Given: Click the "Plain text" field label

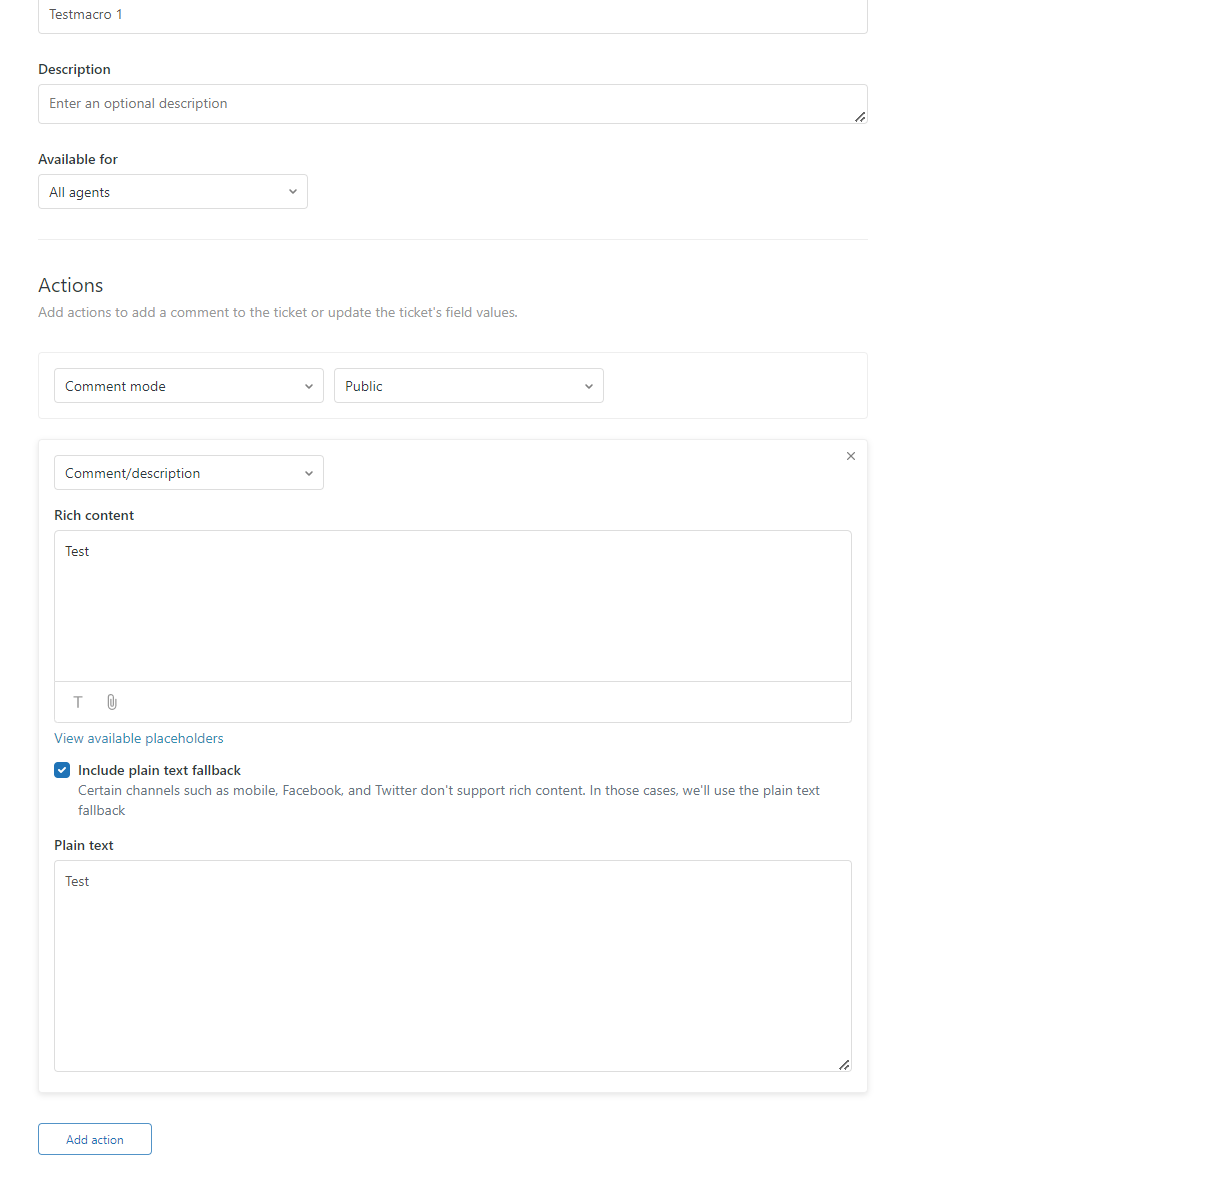Looking at the screenshot, I should (84, 845).
